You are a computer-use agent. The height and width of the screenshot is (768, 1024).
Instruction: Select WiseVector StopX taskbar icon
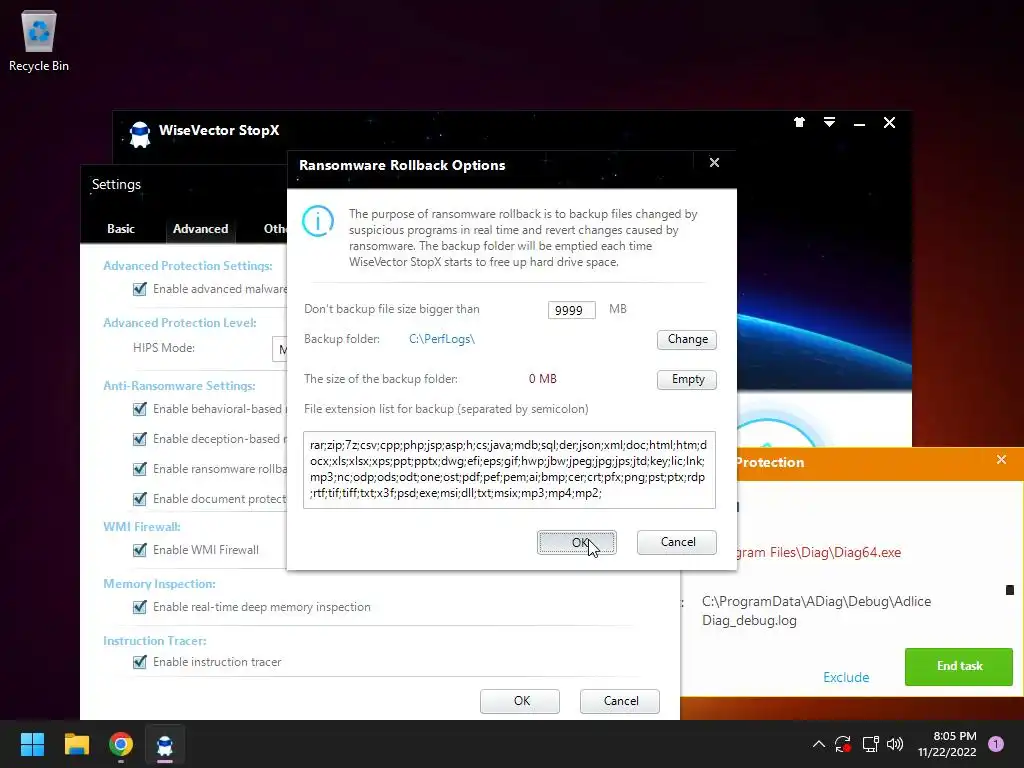[165, 744]
